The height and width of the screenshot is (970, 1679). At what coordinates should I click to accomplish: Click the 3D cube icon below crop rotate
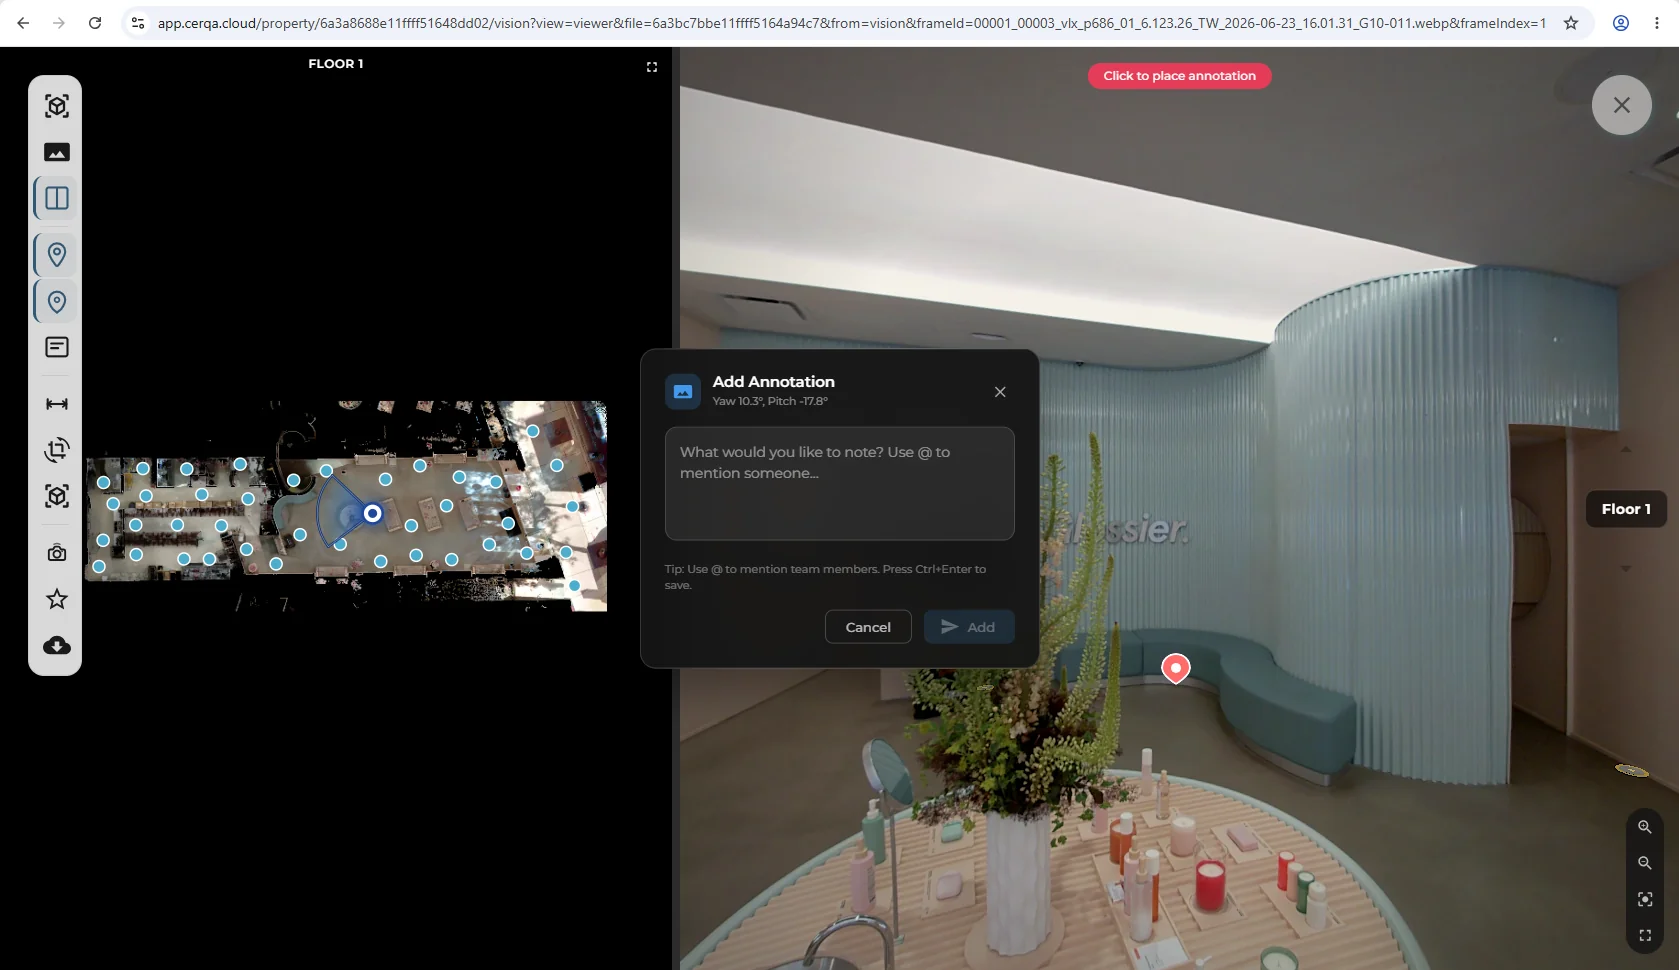click(57, 496)
